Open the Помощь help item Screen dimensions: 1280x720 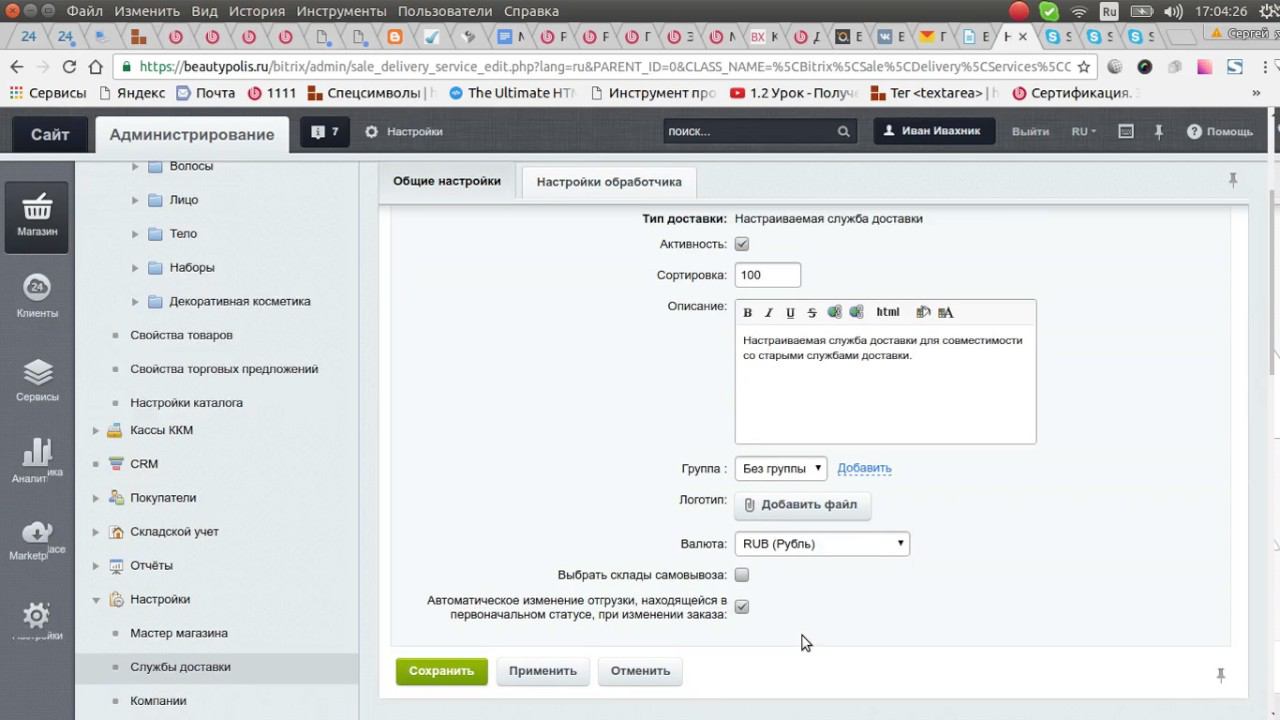pos(1220,131)
